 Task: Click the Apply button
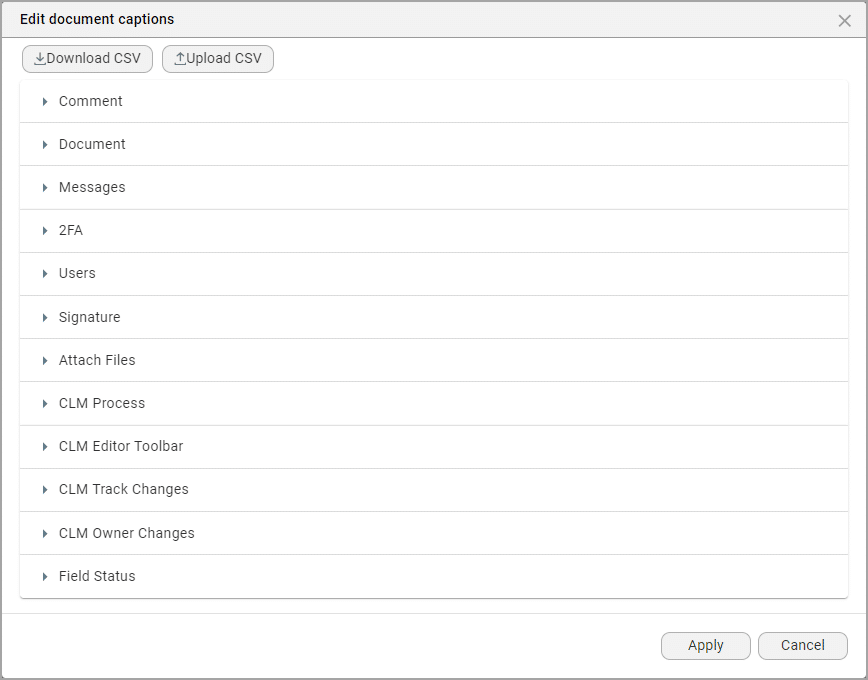coord(705,645)
